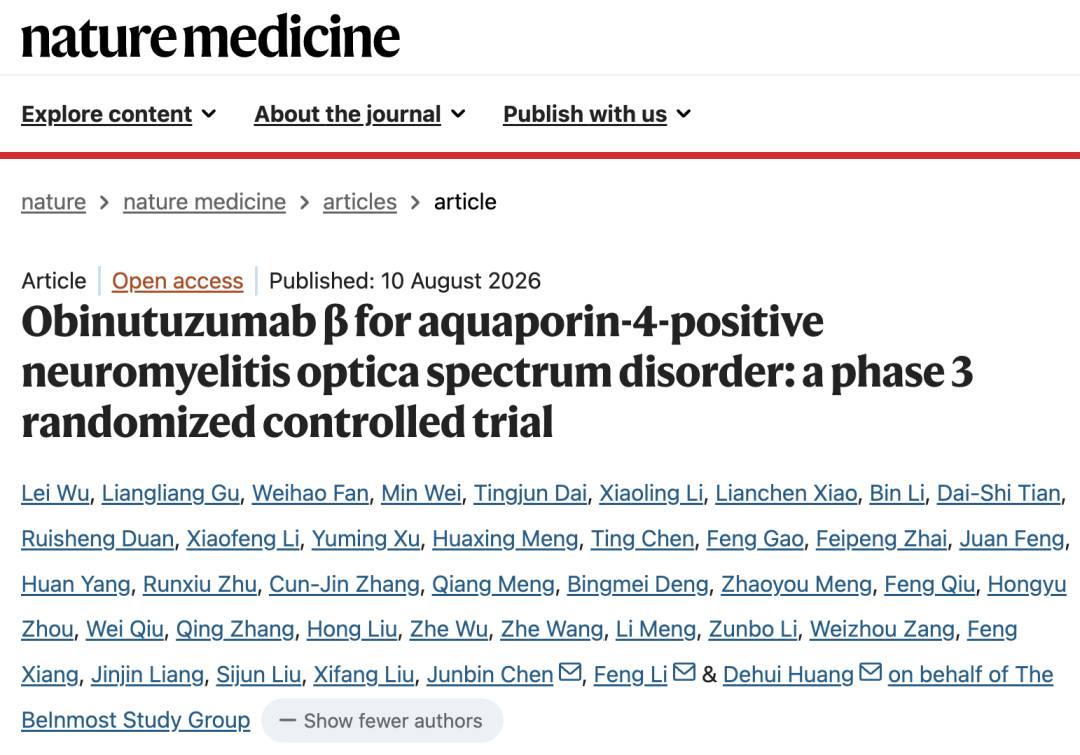Open the About the journal menu chevron

click(x=458, y=114)
